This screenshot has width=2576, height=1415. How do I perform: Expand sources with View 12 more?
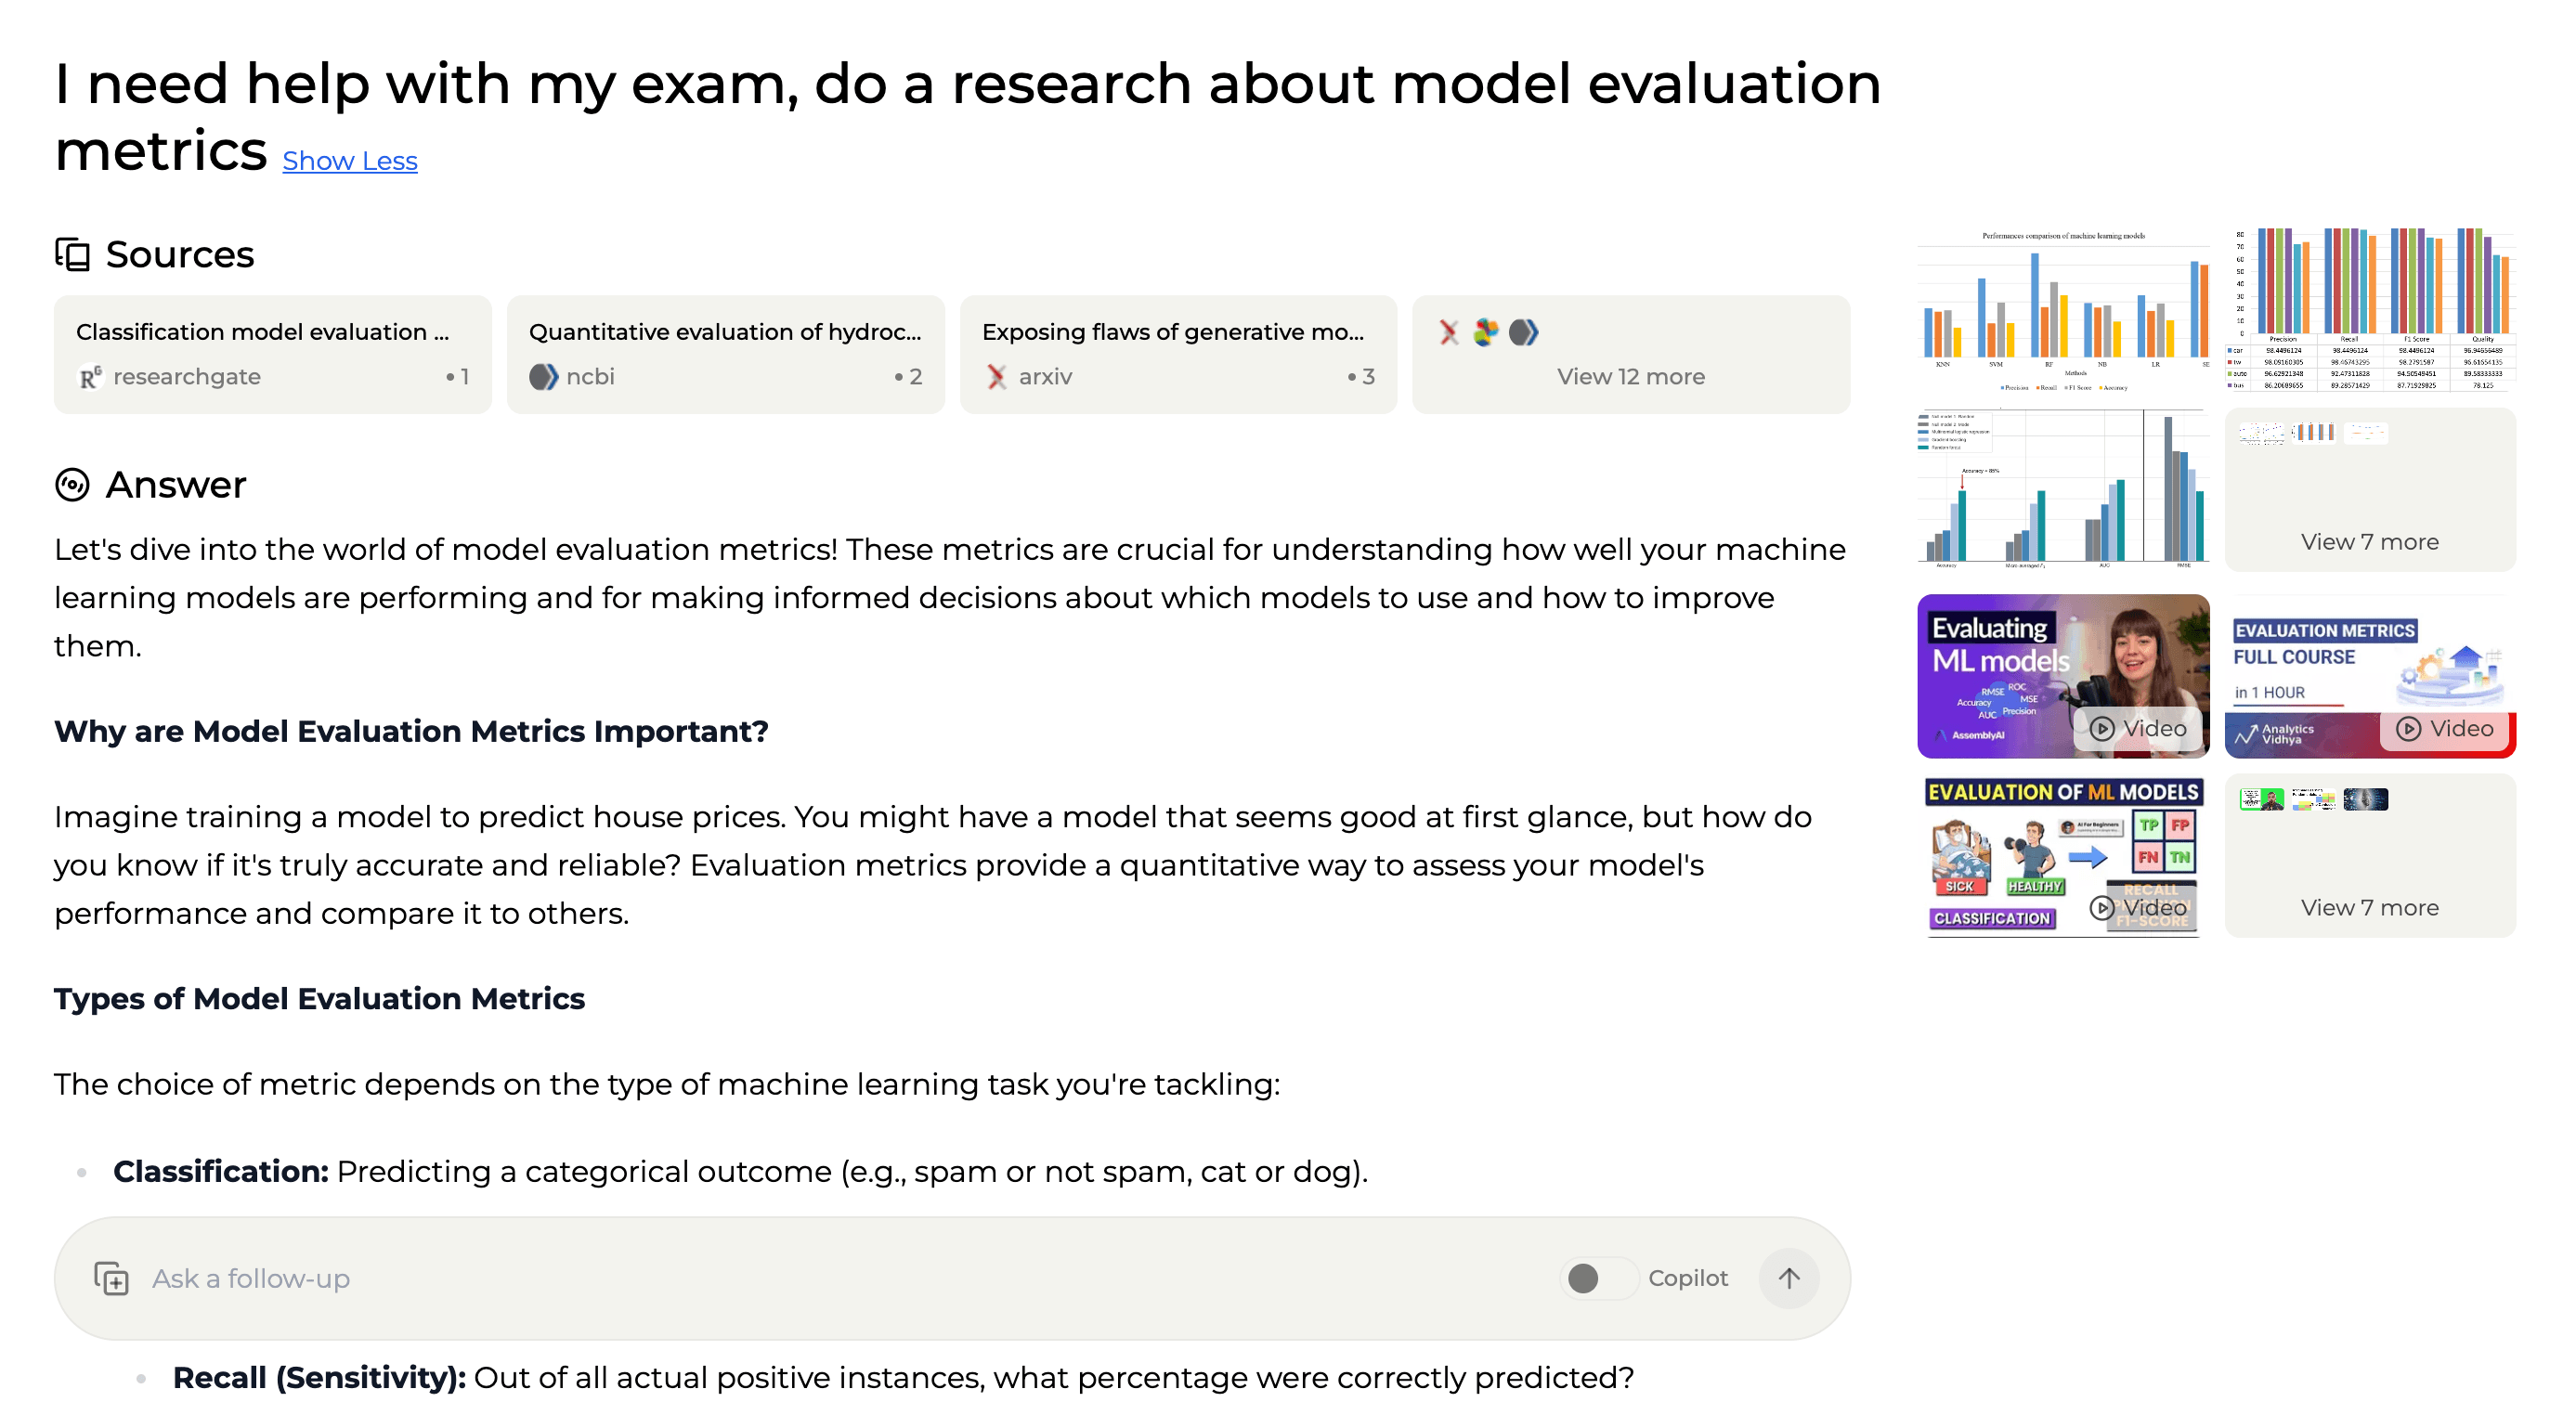click(1631, 354)
